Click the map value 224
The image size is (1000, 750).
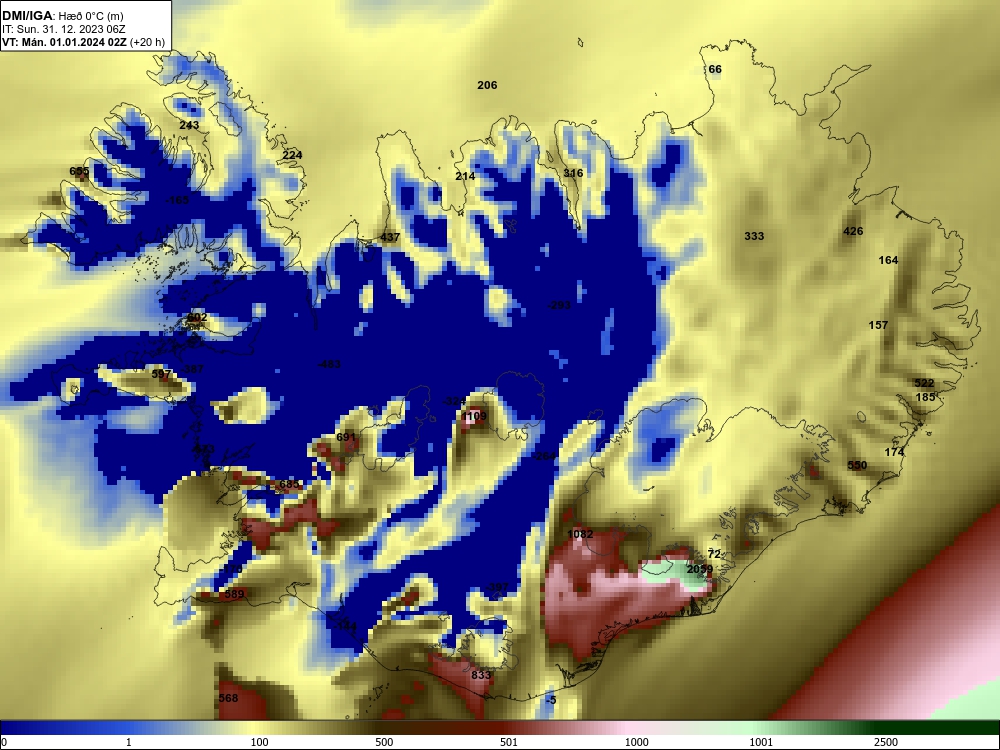point(292,155)
